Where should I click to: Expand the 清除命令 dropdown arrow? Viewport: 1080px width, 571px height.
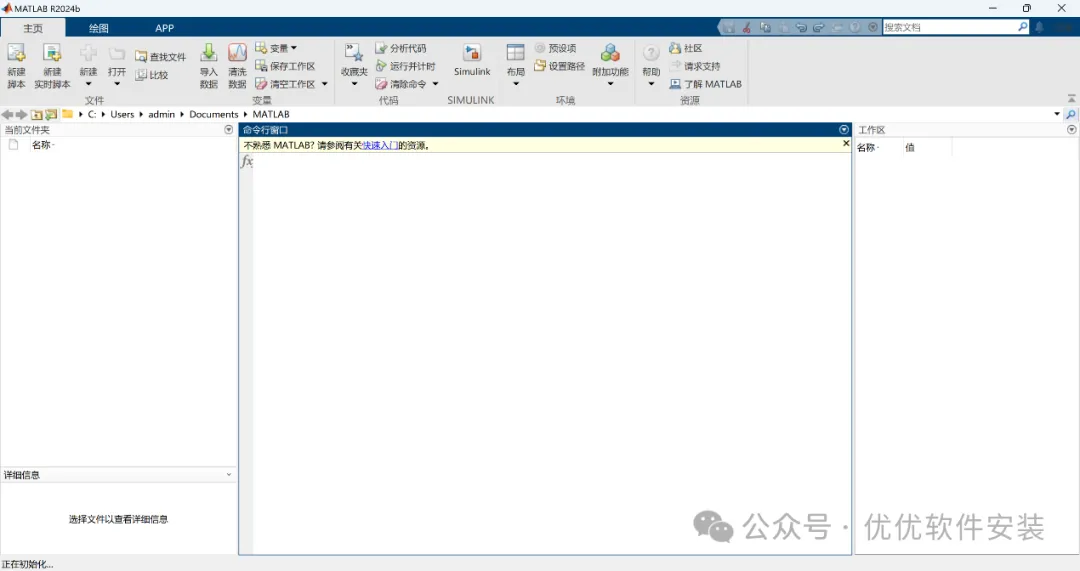point(435,84)
